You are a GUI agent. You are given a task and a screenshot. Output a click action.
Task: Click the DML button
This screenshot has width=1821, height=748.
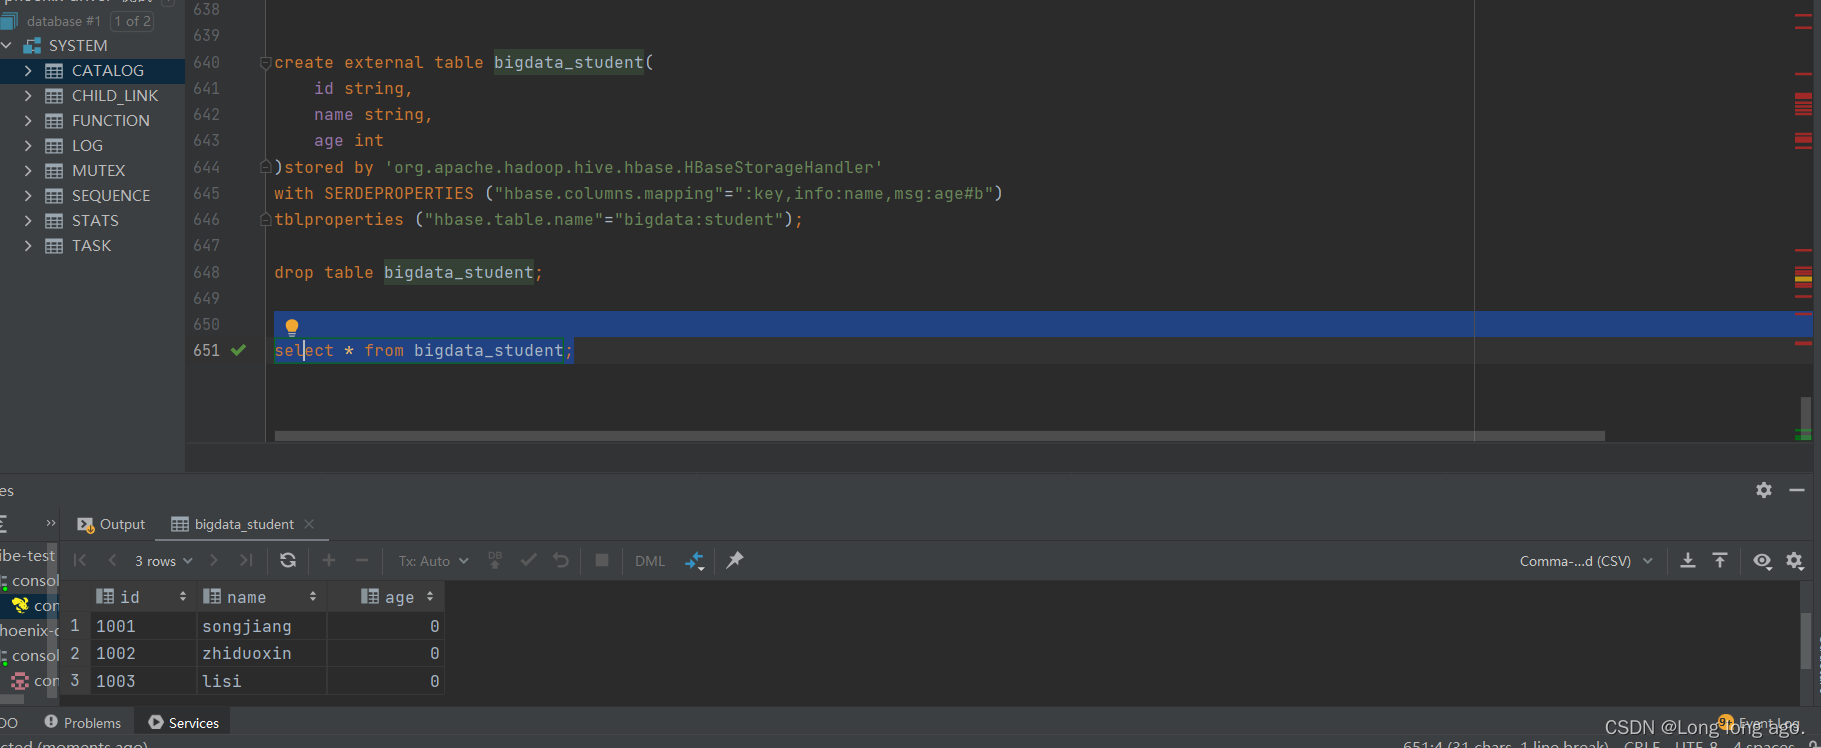pyautogui.click(x=650, y=561)
